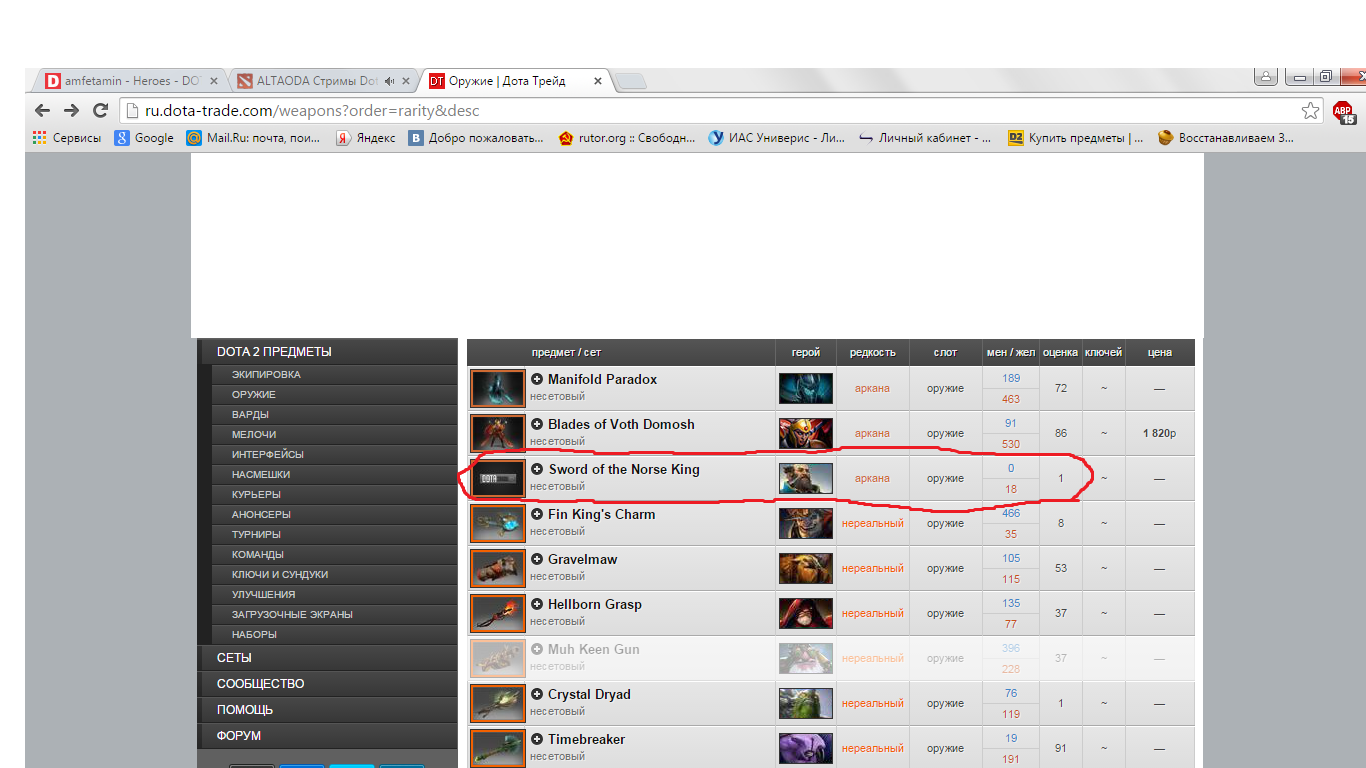Expand СЕТЫ sidebar section
This screenshot has width=1366, height=768.
tap(327, 658)
